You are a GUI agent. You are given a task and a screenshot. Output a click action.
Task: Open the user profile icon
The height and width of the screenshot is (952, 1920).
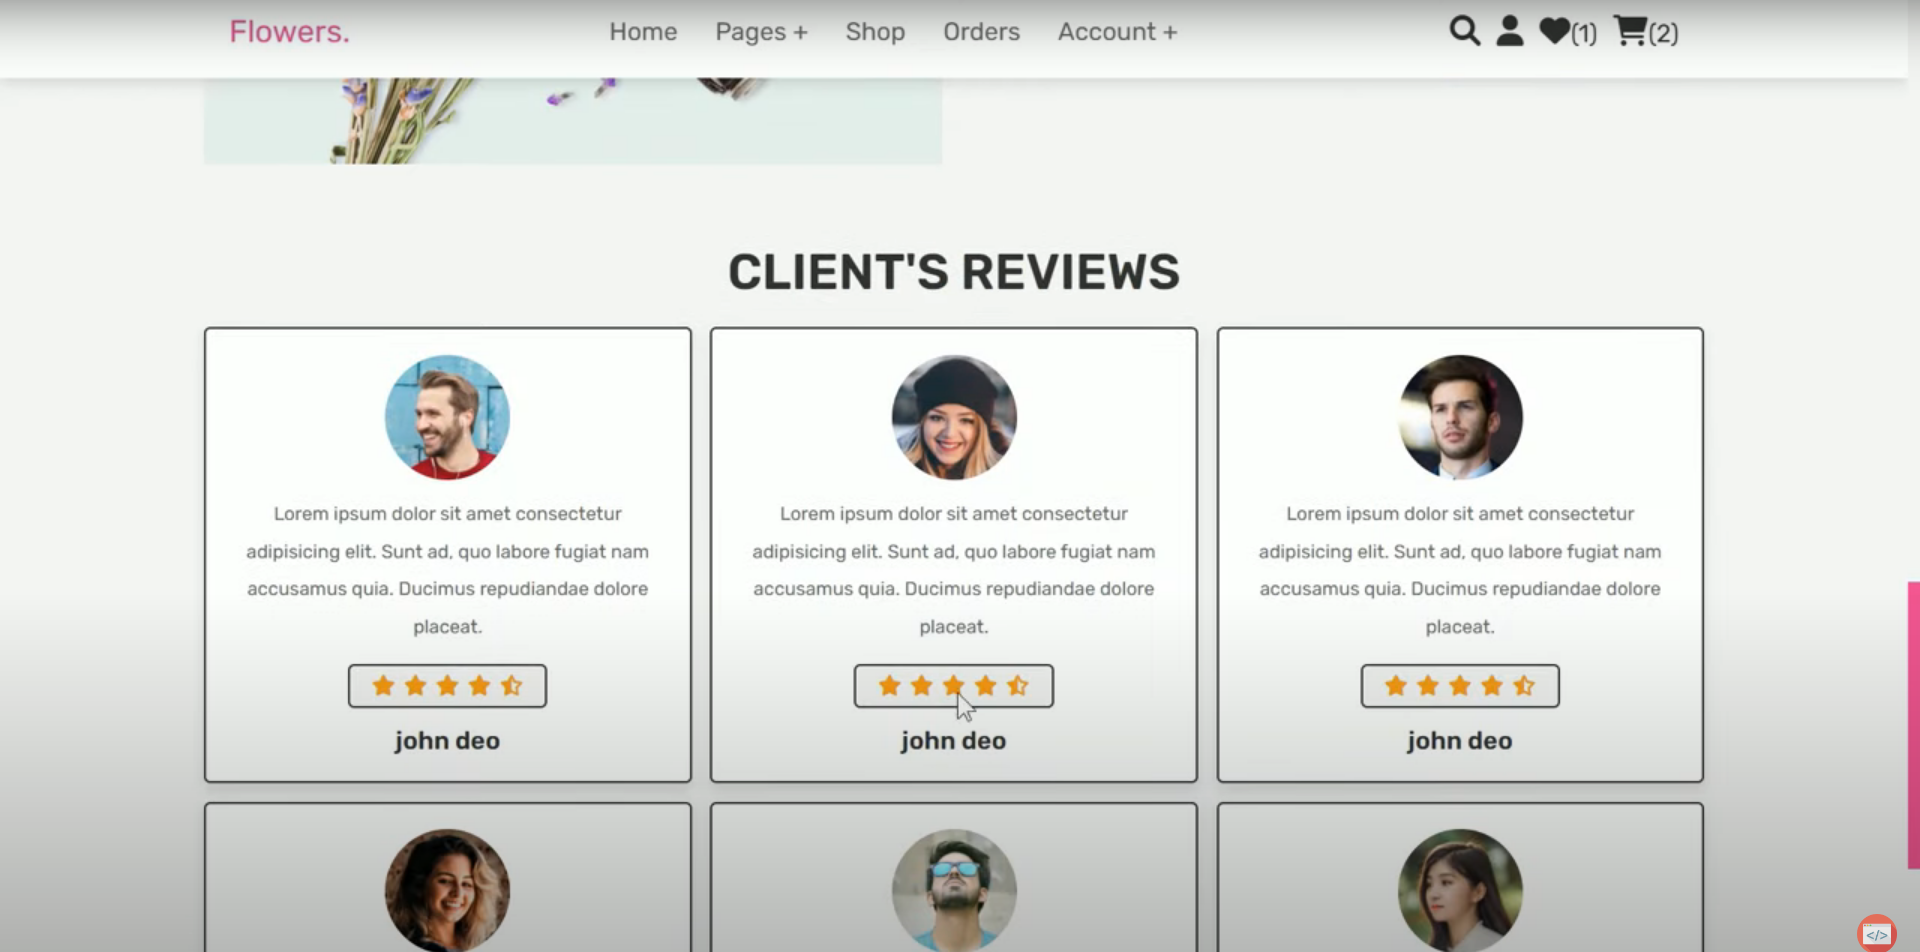pyautogui.click(x=1509, y=31)
